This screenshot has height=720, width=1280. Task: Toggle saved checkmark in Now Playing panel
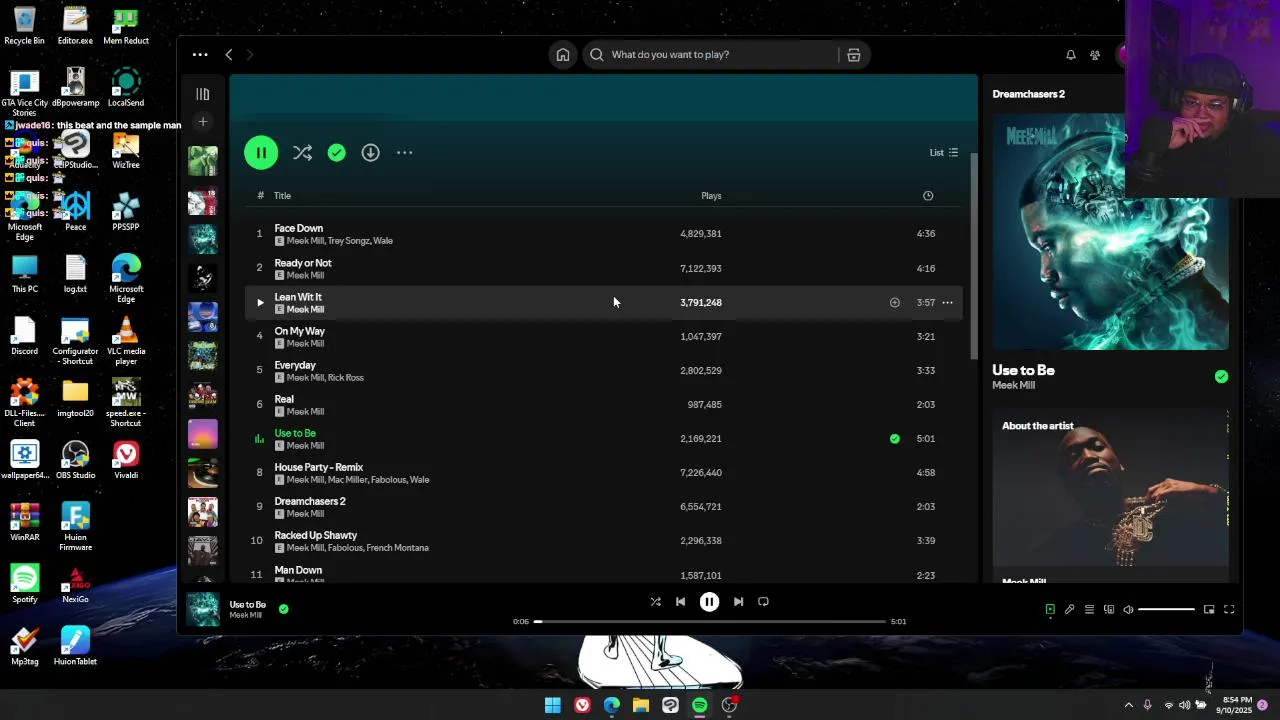pyautogui.click(x=1221, y=377)
